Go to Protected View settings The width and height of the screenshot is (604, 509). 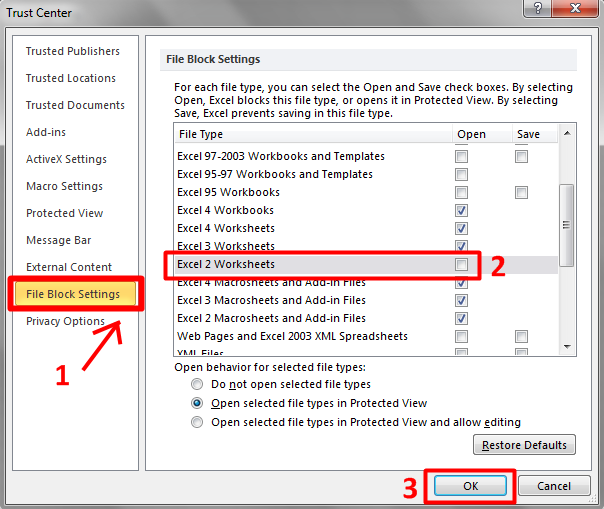coord(64,213)
